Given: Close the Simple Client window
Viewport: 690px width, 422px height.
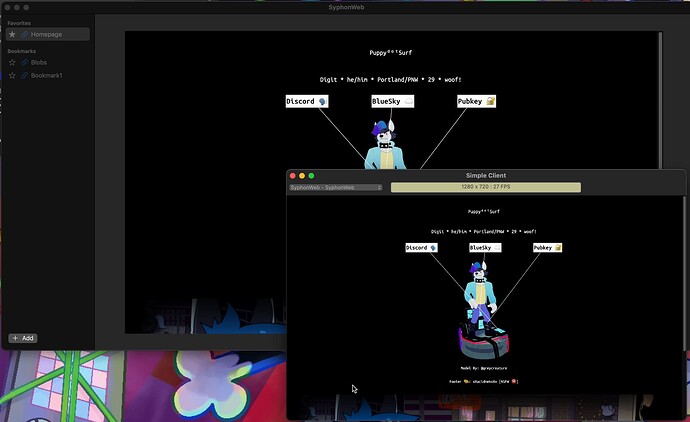Looking at the screenshot, I should (x=293, y=176).
